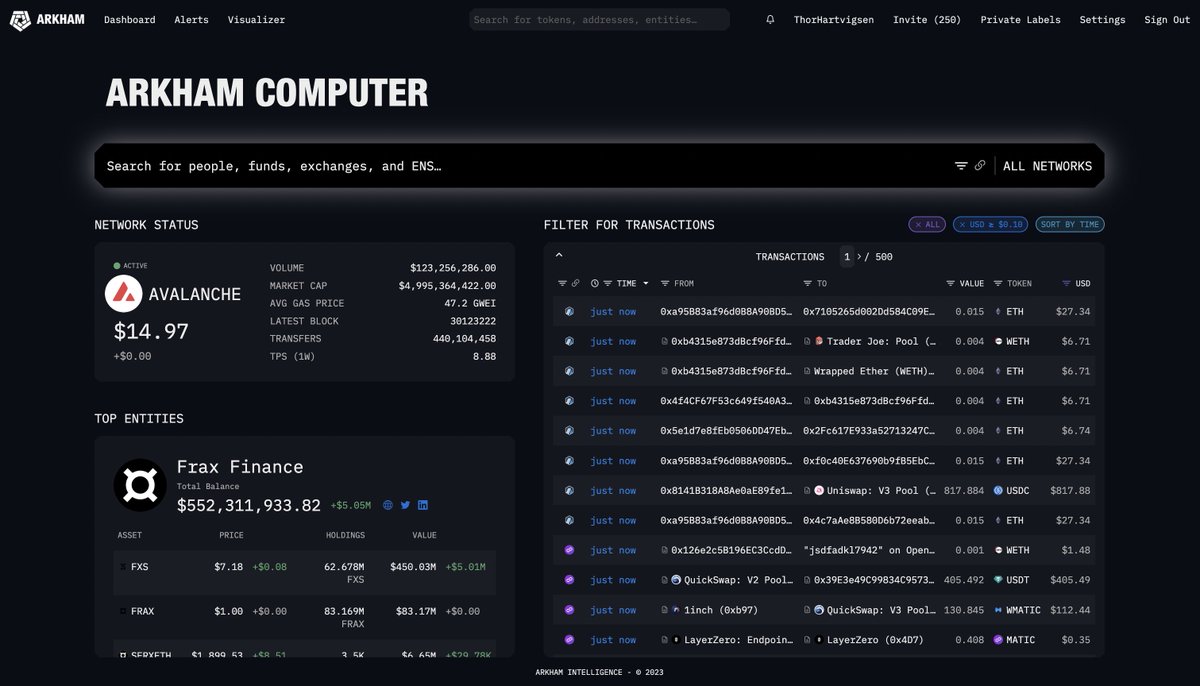Remove the ALL filter chip
This screenshot has width=1200, height=686.
[926, 225]
